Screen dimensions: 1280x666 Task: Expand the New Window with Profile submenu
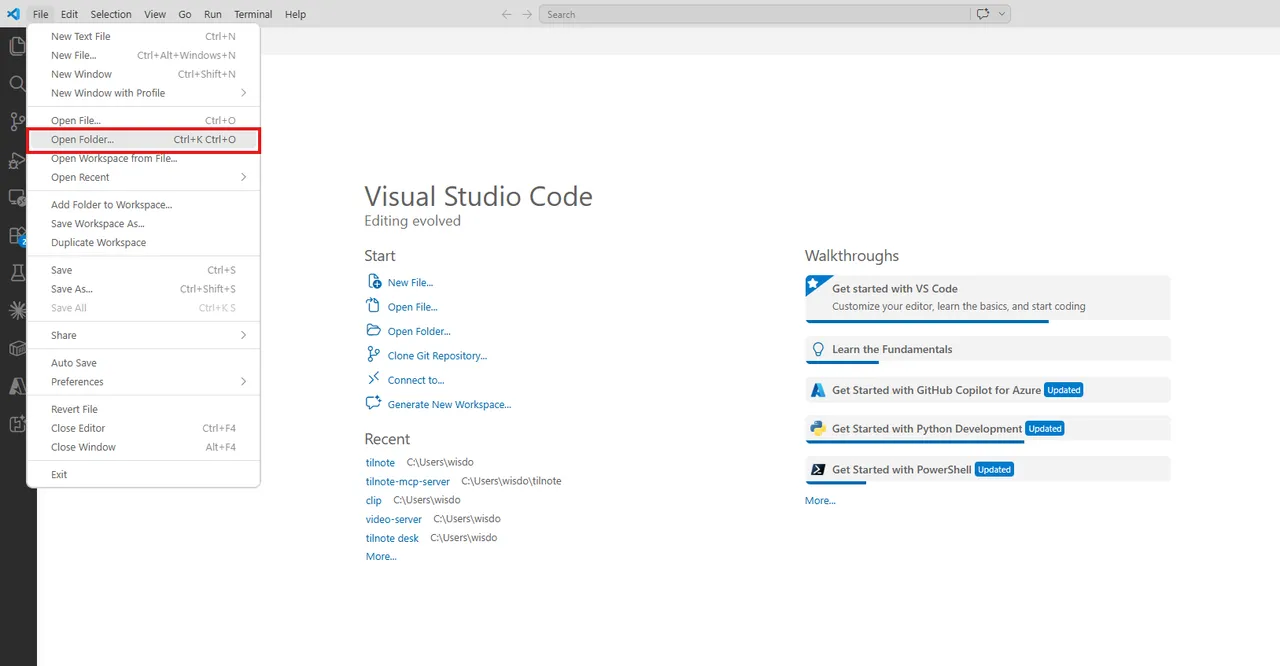point(143,93)
